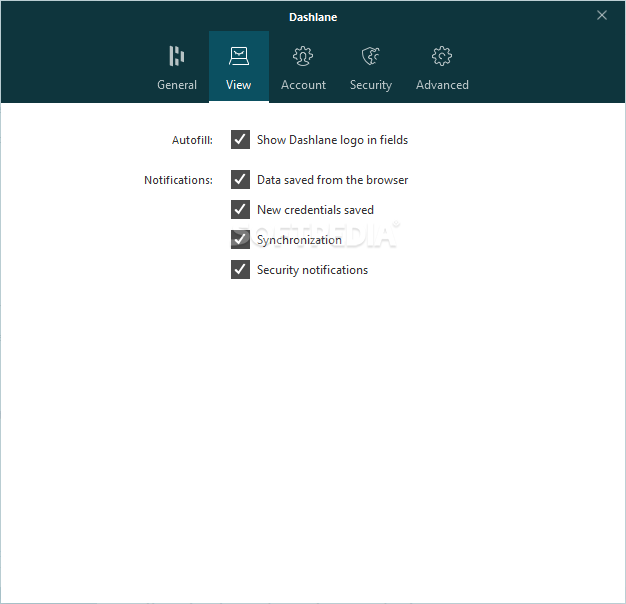Click the Advanced gear icon
The height and width of the screenshot is (604, 626).
coord(442,56)
